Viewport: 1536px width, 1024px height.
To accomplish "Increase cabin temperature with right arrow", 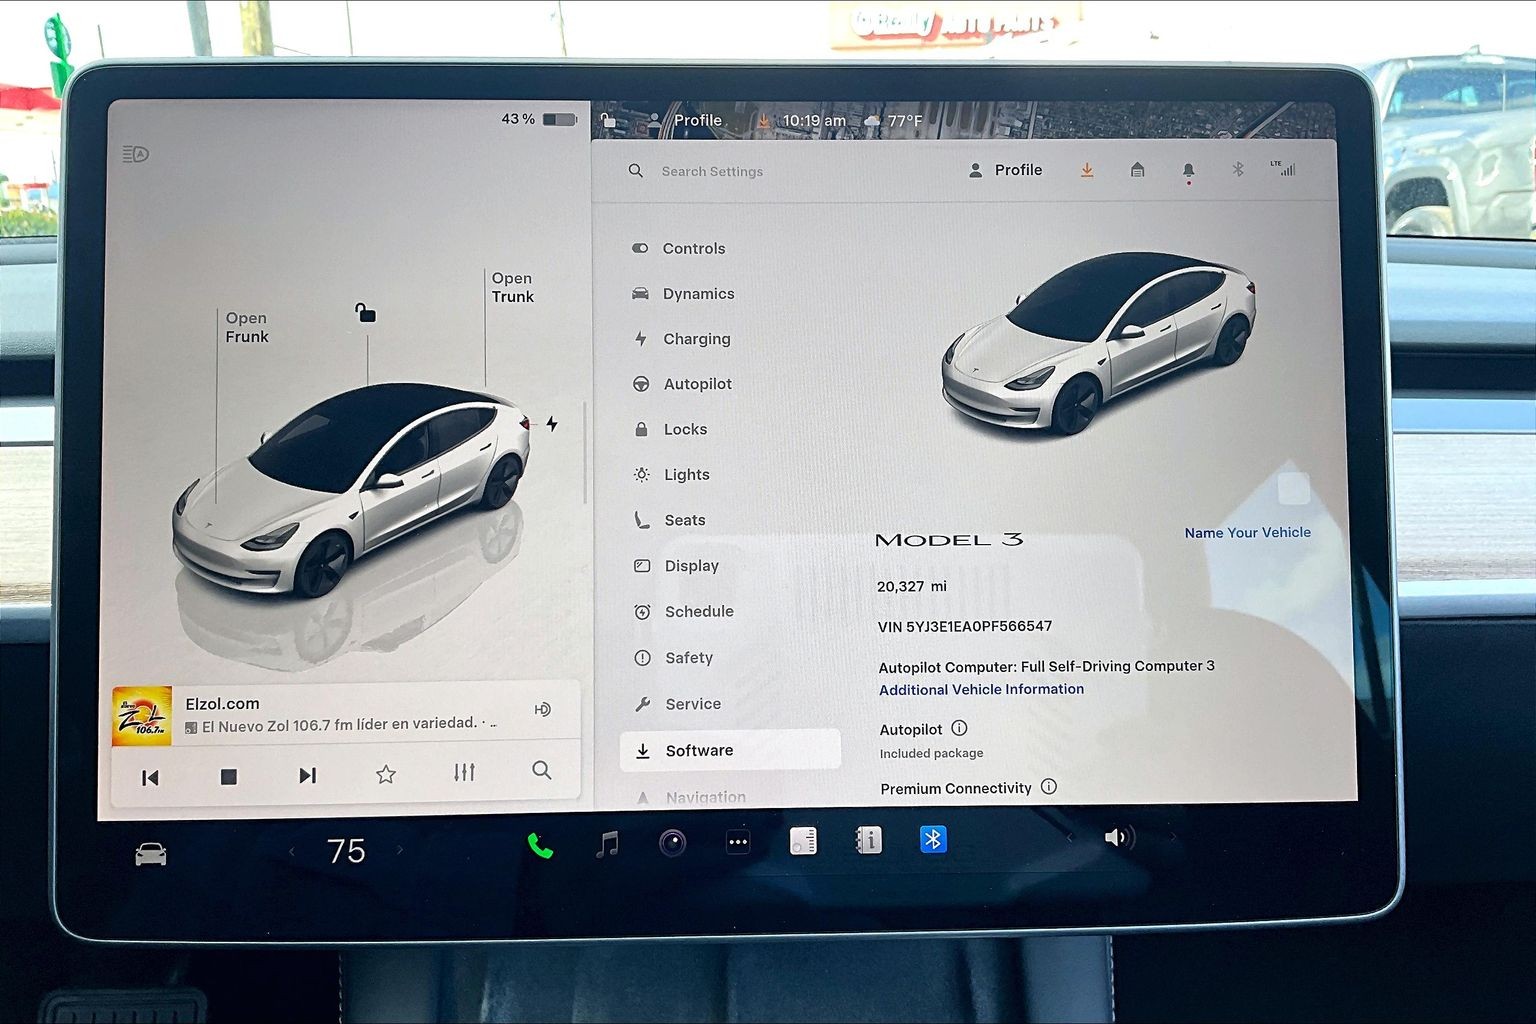I will point(400,851).
